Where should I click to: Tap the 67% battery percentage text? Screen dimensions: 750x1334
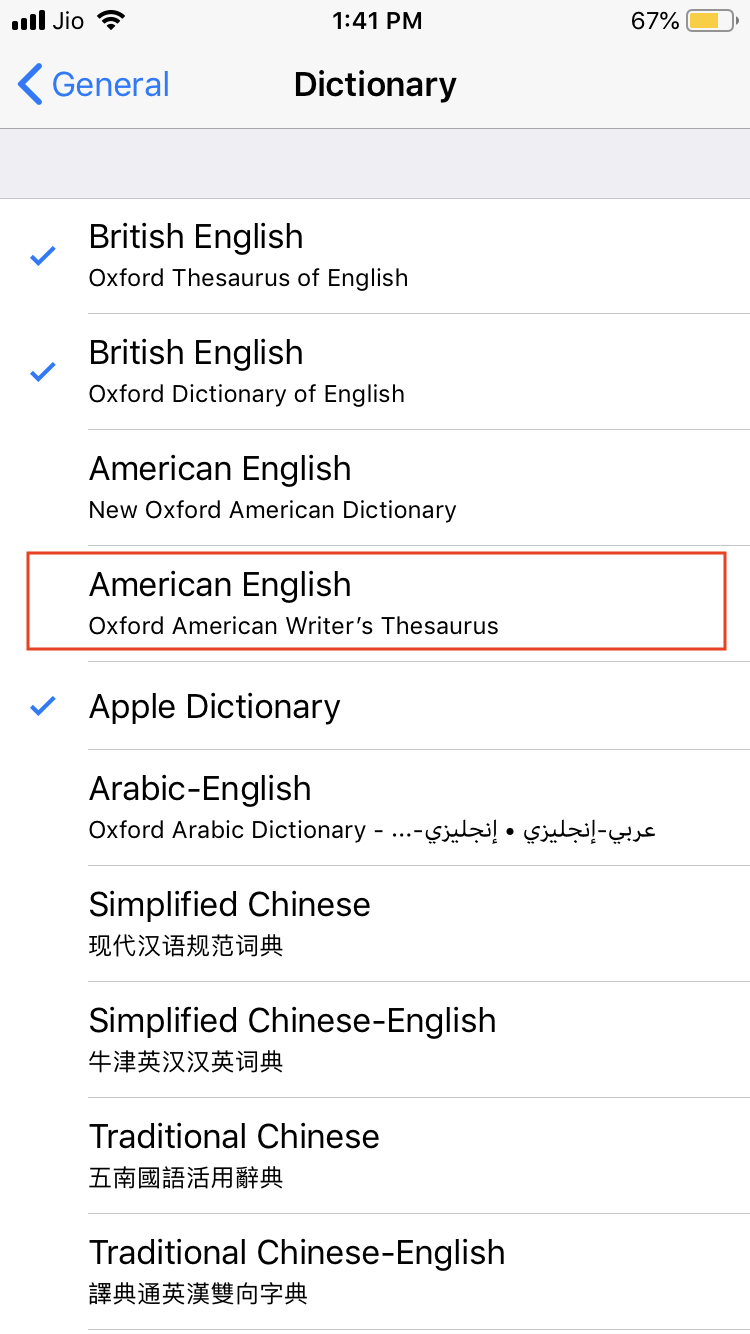[655, 21]
